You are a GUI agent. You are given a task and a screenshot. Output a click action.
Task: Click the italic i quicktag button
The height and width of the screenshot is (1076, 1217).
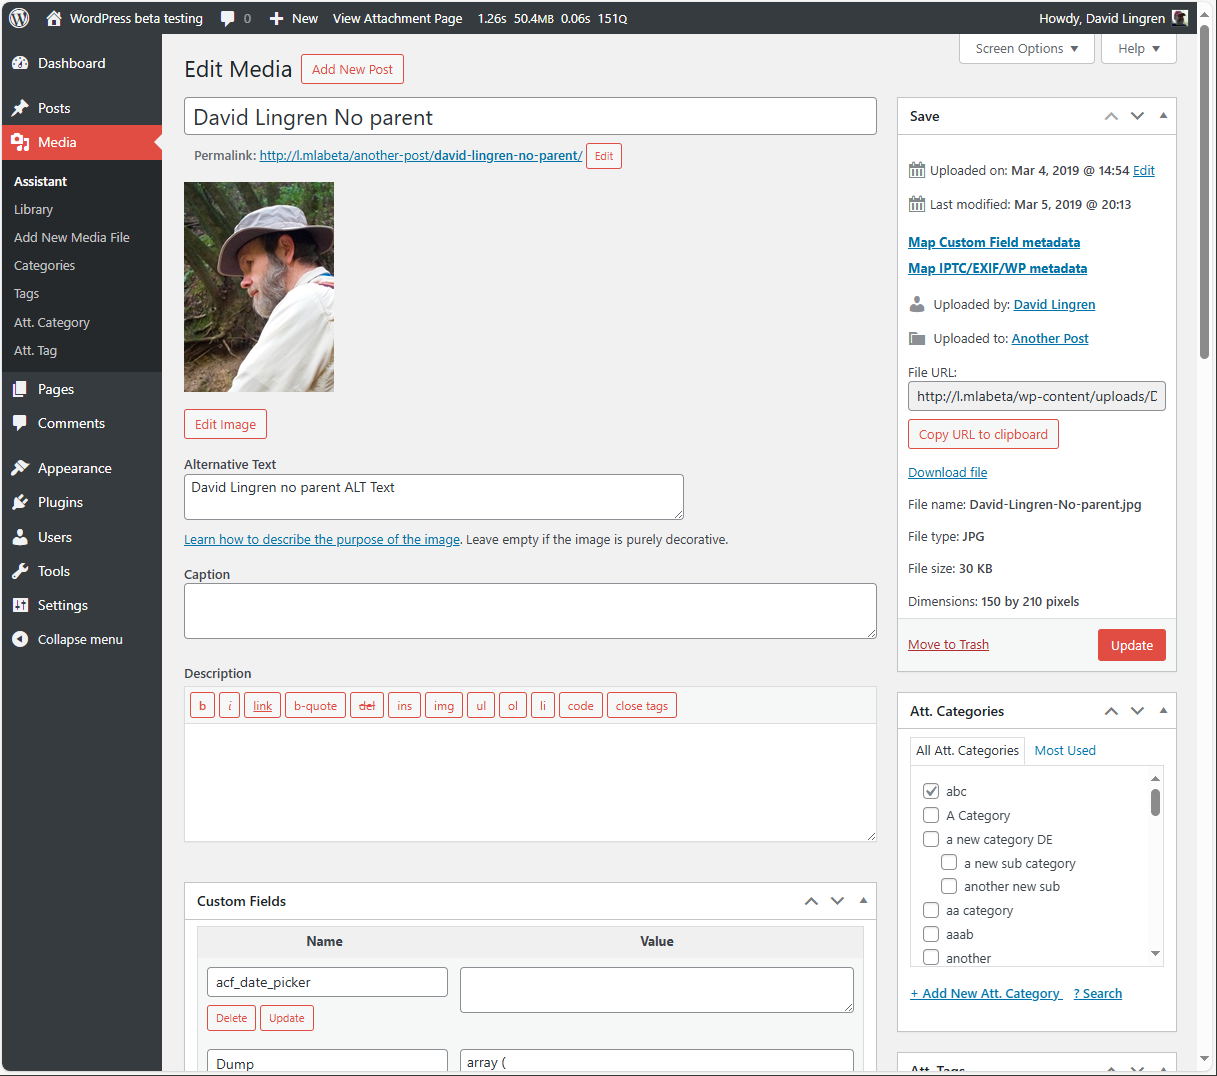click(229, 705)
